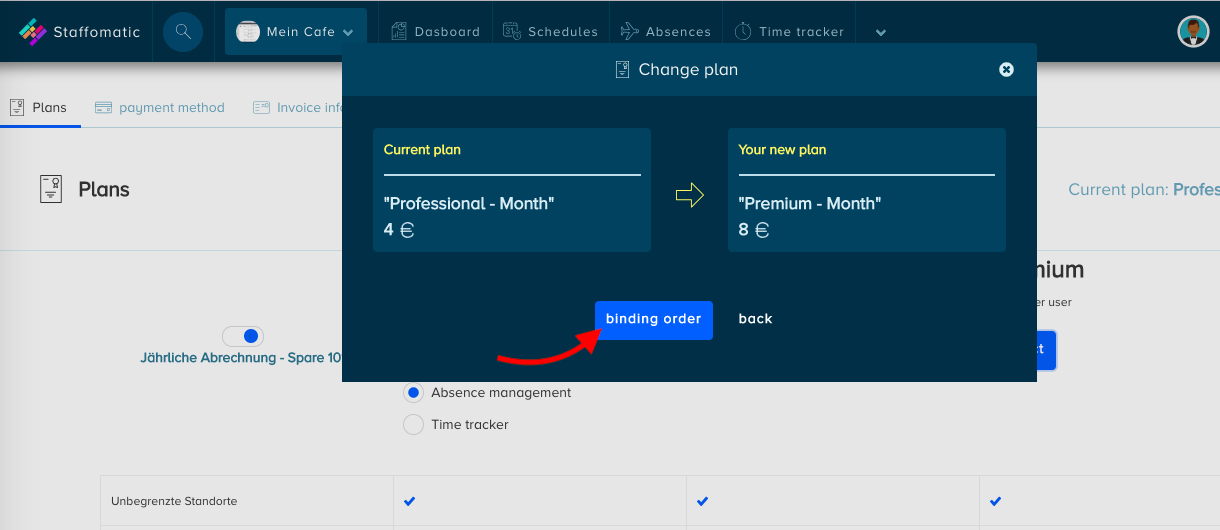The image size is (1220, 530).
Task: Click the Change plan dialog title
Action: pos(688,70)
